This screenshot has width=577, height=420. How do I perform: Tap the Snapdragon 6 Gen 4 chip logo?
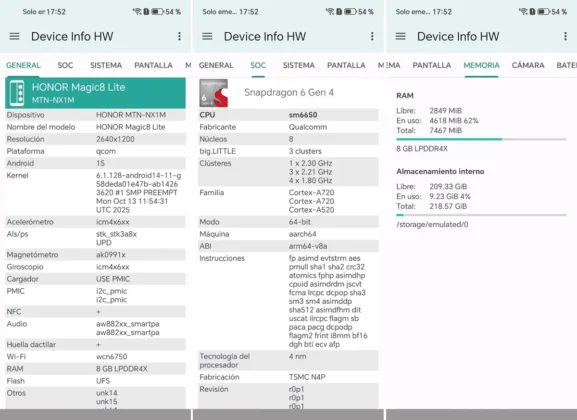point(213,93)
